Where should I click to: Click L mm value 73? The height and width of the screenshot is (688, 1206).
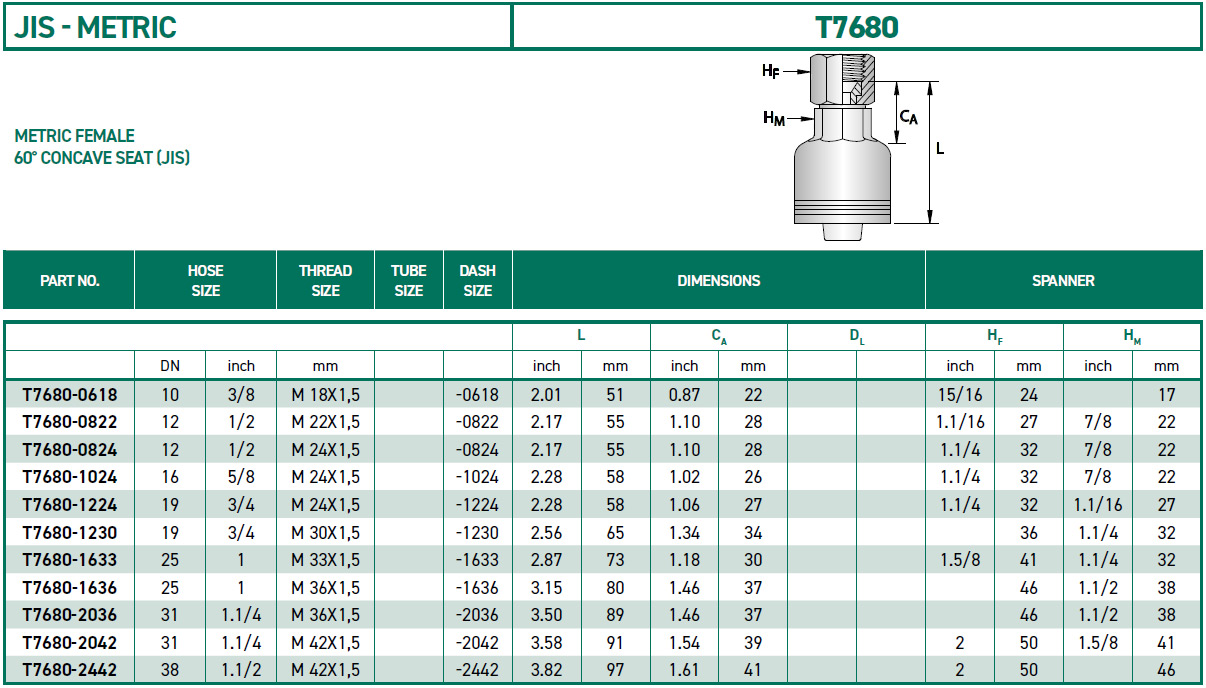[x=616, y=560]
